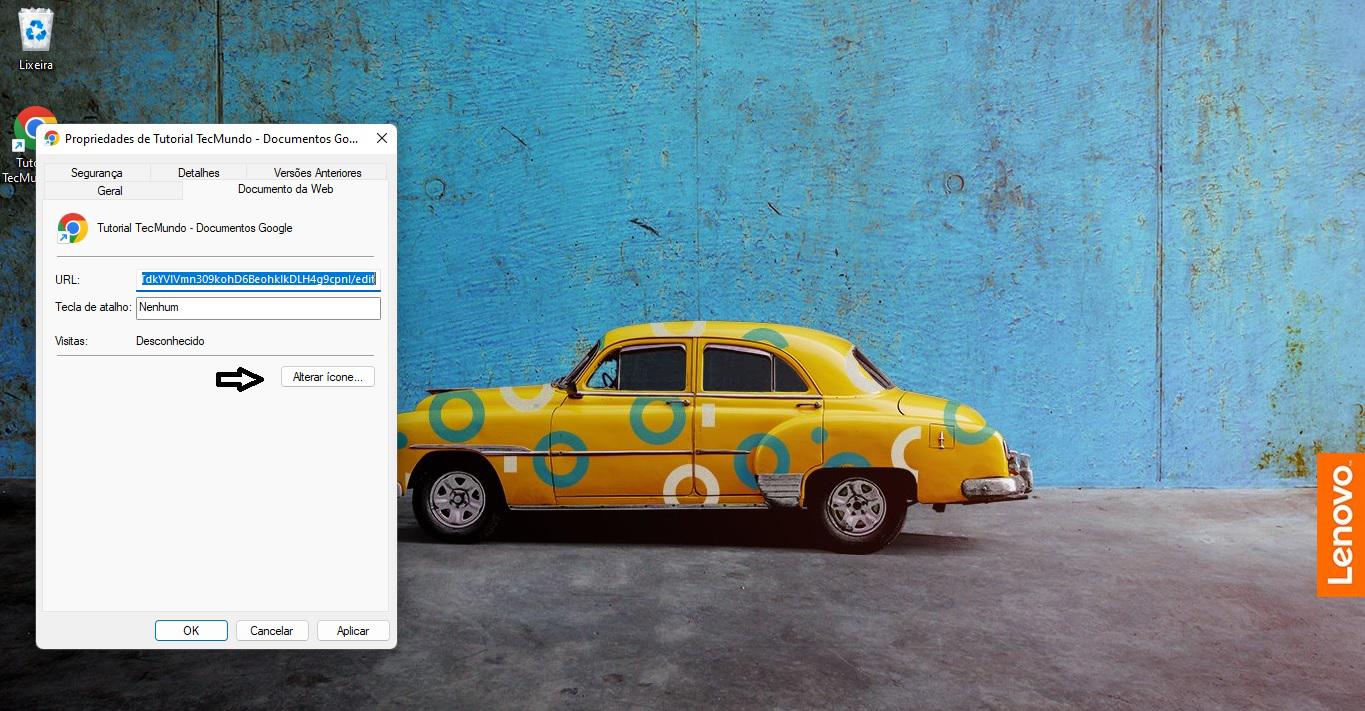This screenshot has width=1365, height=711.
Task: Click the Desconhecido value next to Visitas
Action: pyautogui.click(x=170, y=341)
